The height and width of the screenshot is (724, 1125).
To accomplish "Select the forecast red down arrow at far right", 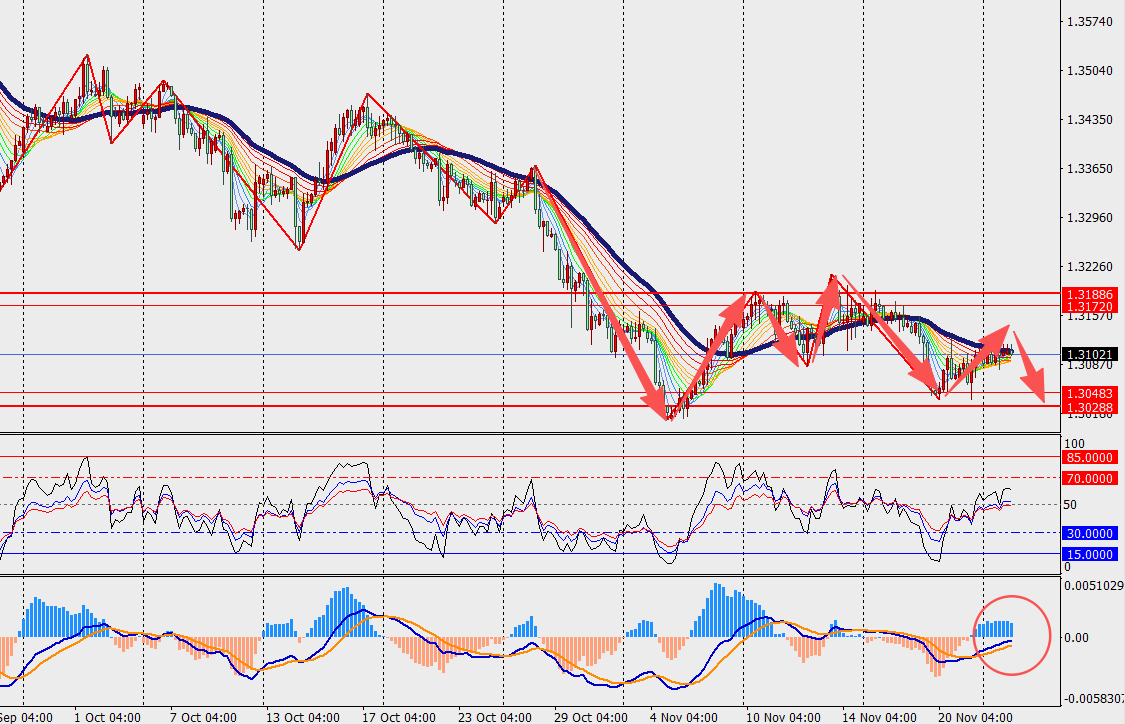I will coord(1030,370).
